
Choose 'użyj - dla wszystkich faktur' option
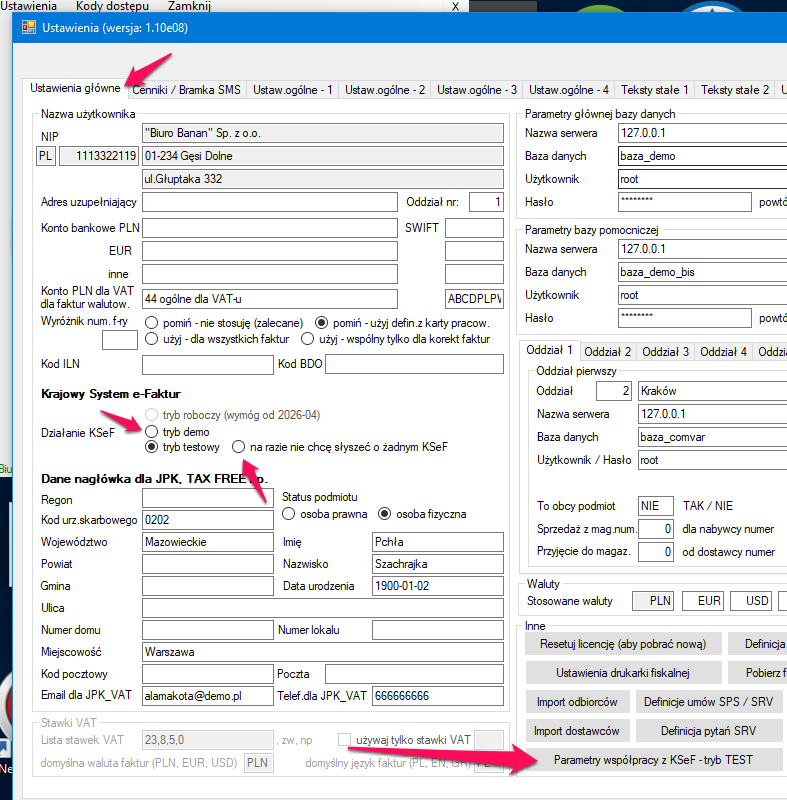(152, 339)
